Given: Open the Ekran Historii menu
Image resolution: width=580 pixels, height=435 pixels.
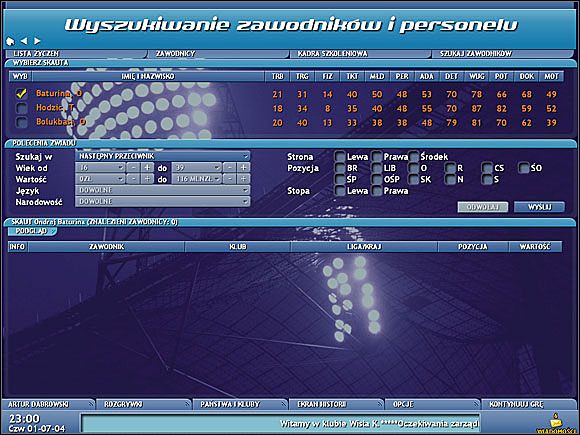Looking at the screenshot, I should pyautogui.click(x=336, y=404).
